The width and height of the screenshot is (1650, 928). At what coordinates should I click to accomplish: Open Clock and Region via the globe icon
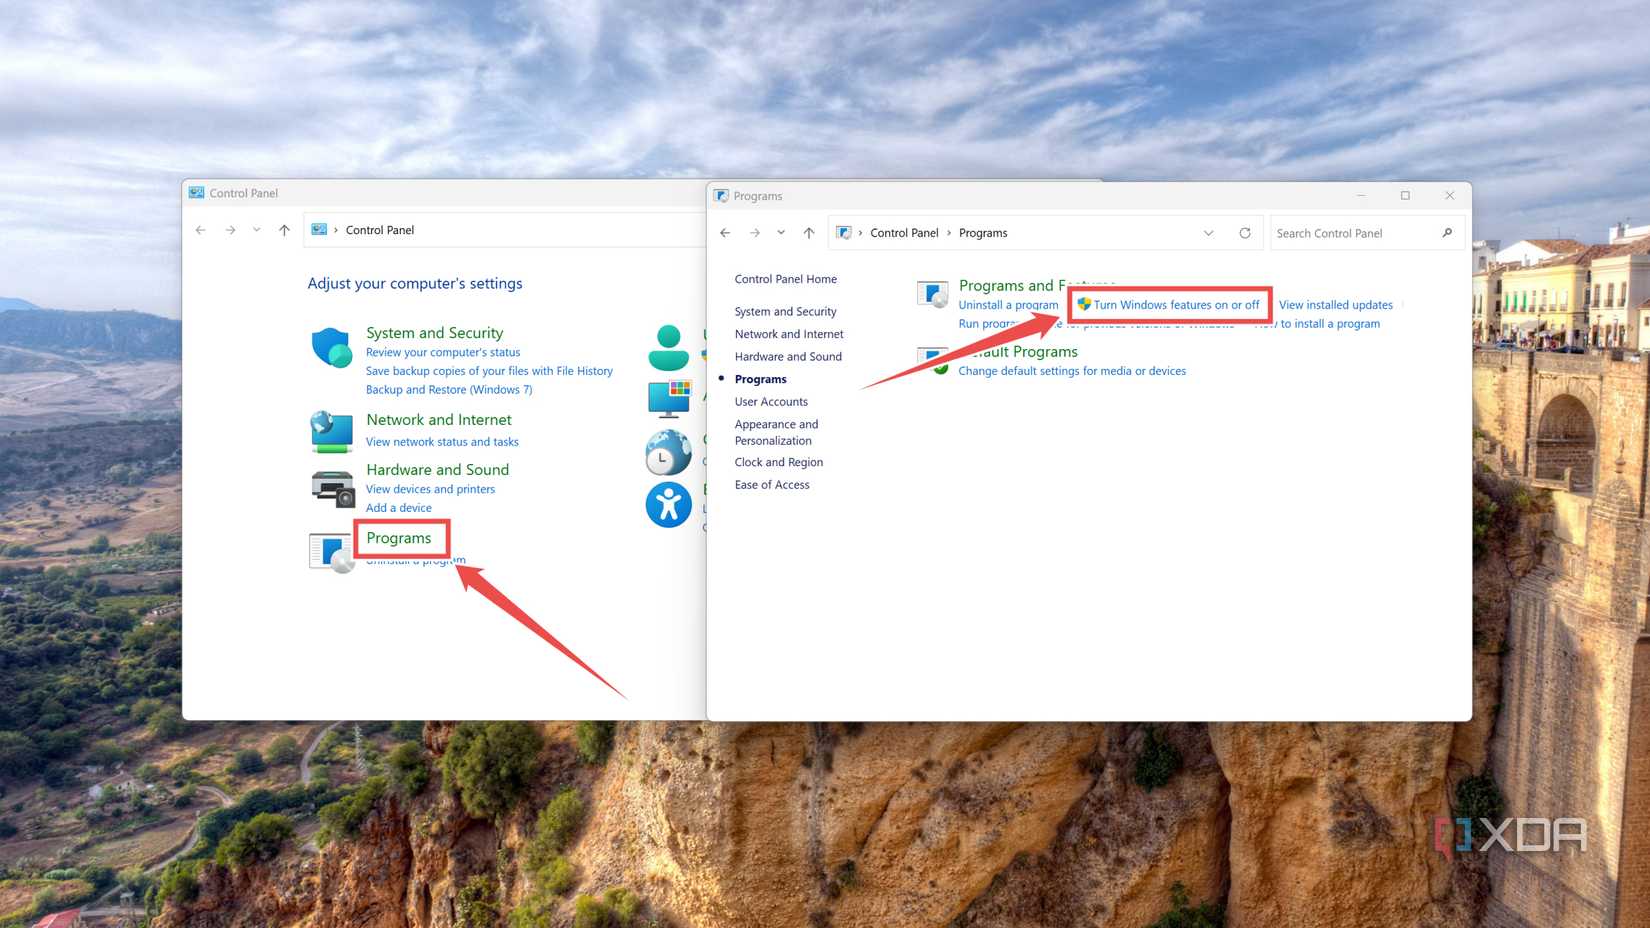pyautogui.click(x=668, y=452)
